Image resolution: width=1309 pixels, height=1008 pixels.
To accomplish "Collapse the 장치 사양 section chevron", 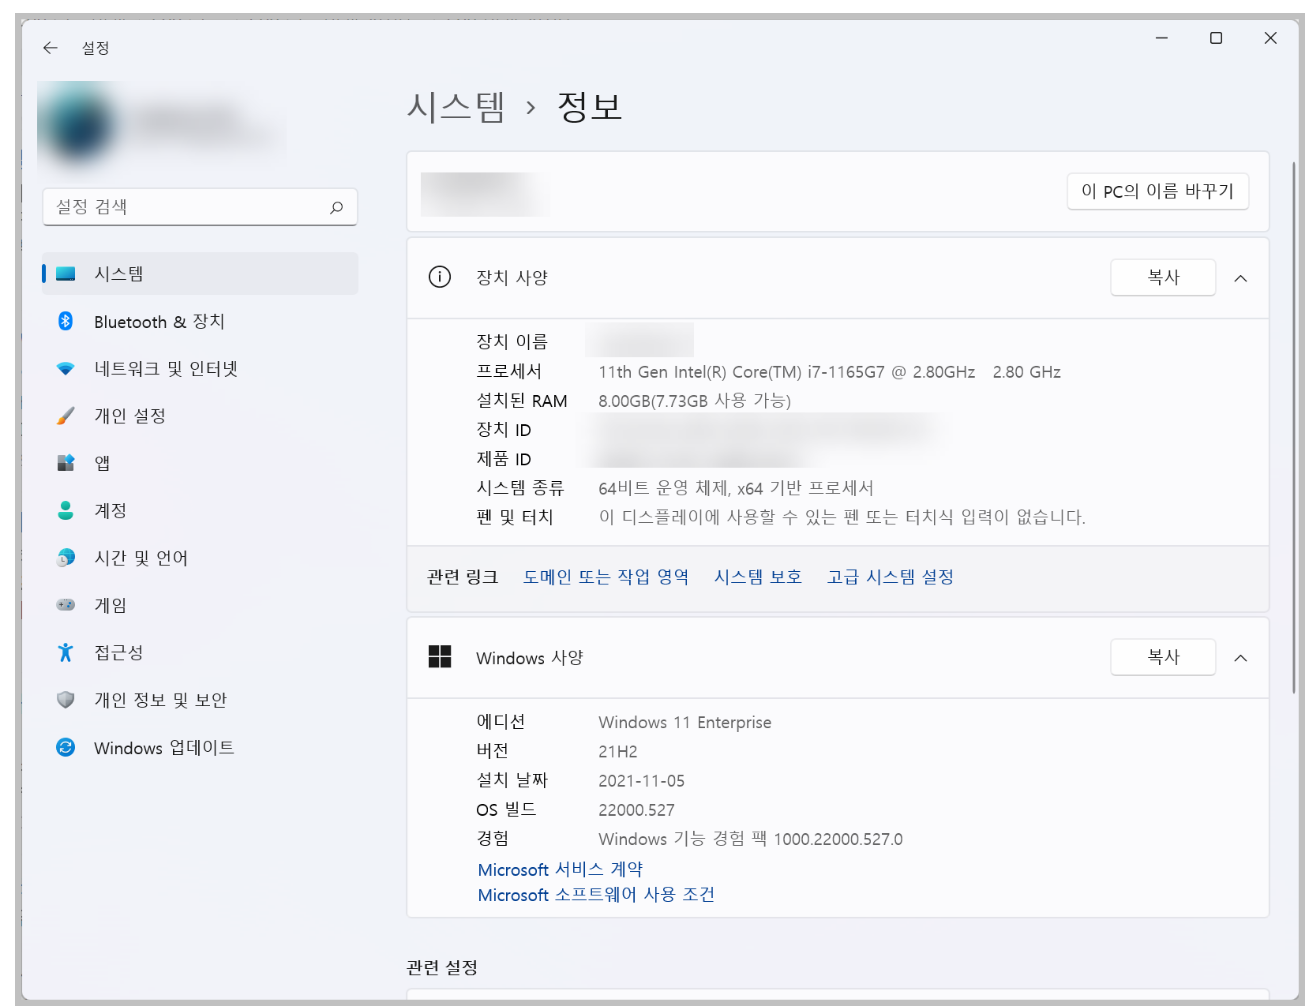I will pos(1241,278).
